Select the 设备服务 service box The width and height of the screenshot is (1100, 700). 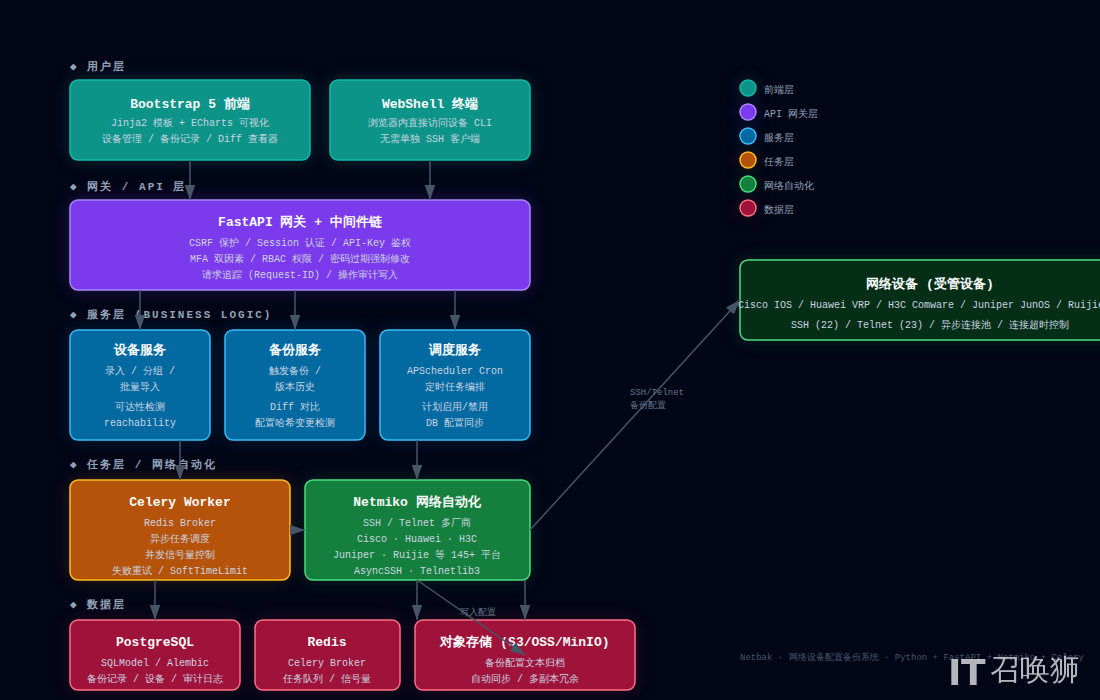tap(140, 385)
